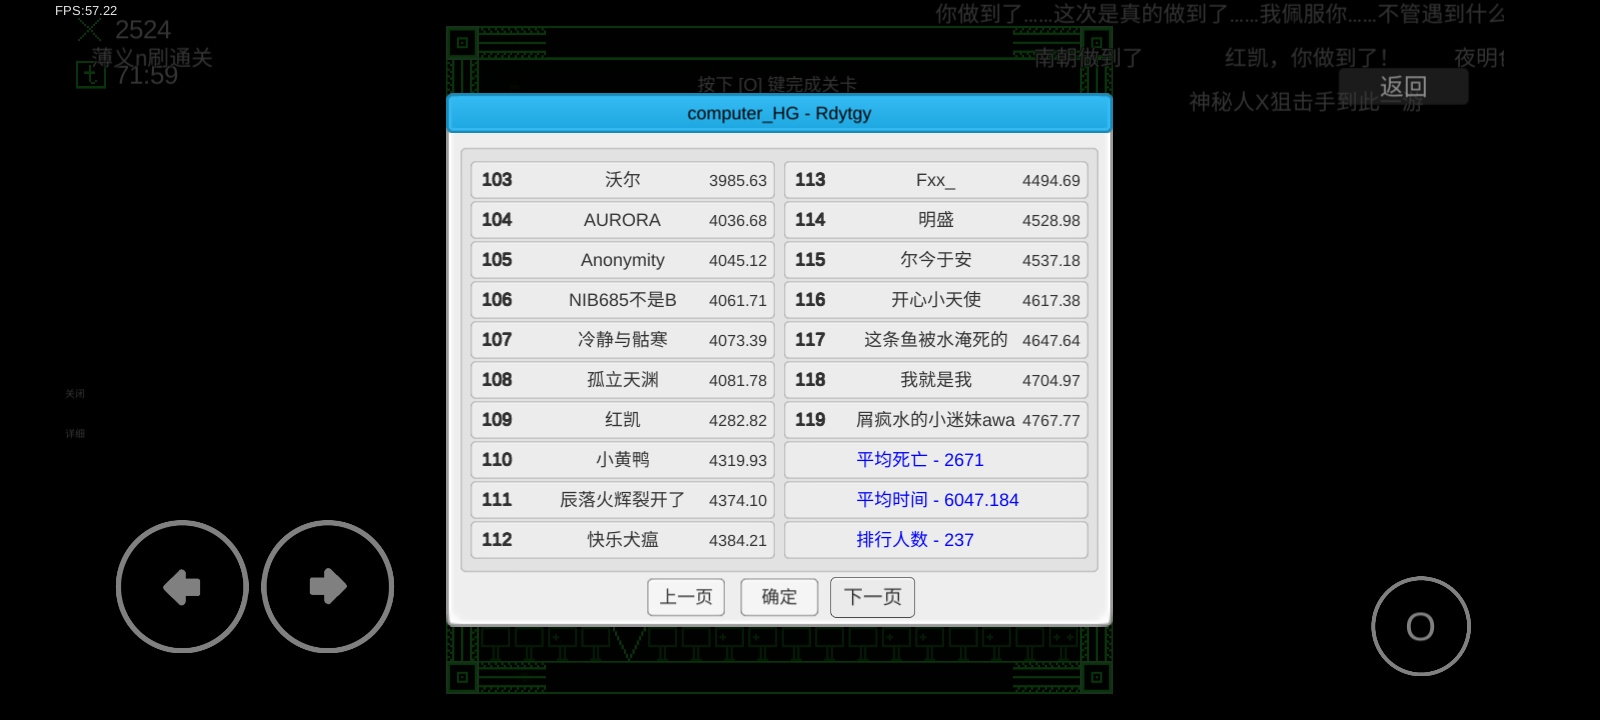Screen dimensions: 1600x720
Task: Go to next page with 下一页
Action: click(x=872, y=597)
